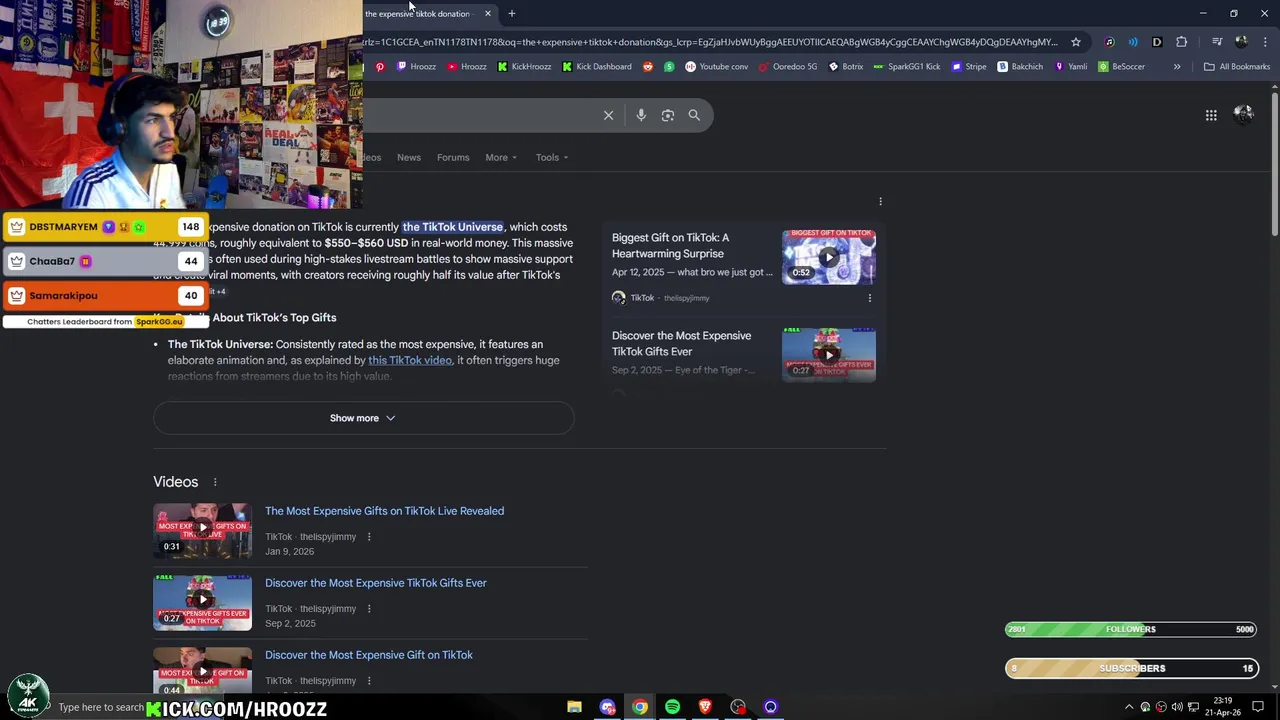Open the Pinterest bookmark

380,67
